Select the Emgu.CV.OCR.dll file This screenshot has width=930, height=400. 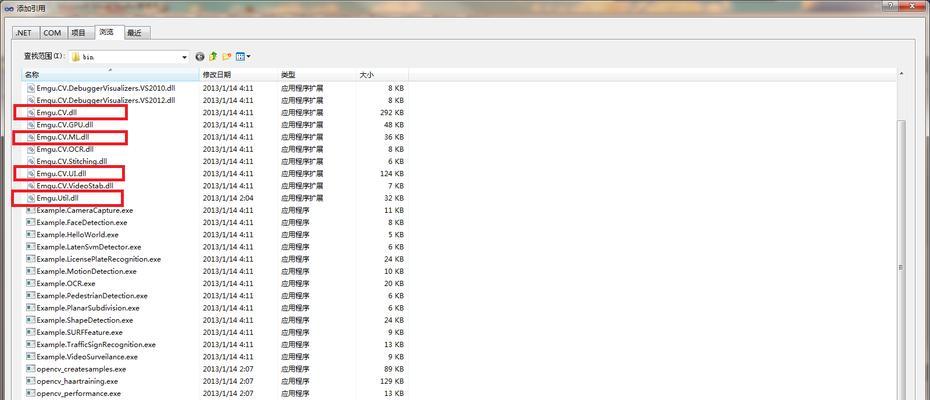tap(65, 149)
